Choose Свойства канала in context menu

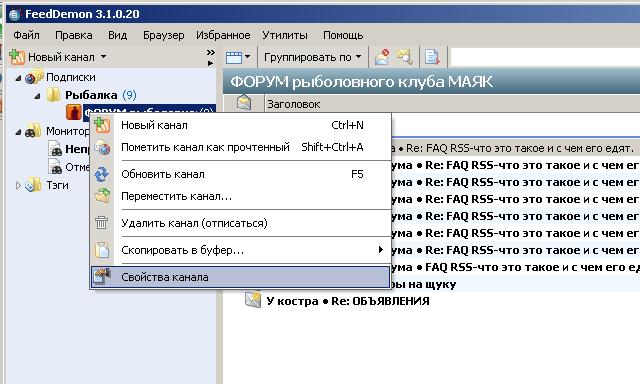pos(241,277)
